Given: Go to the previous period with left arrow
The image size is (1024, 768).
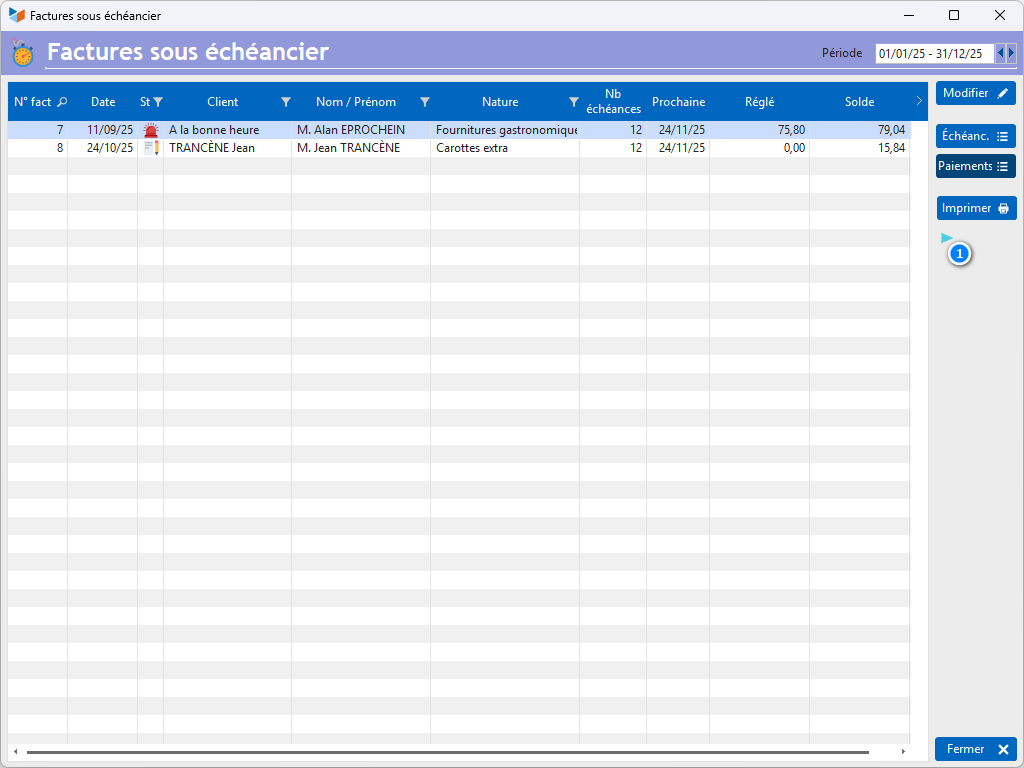Looking at the screenshot, I should 1000,53.
